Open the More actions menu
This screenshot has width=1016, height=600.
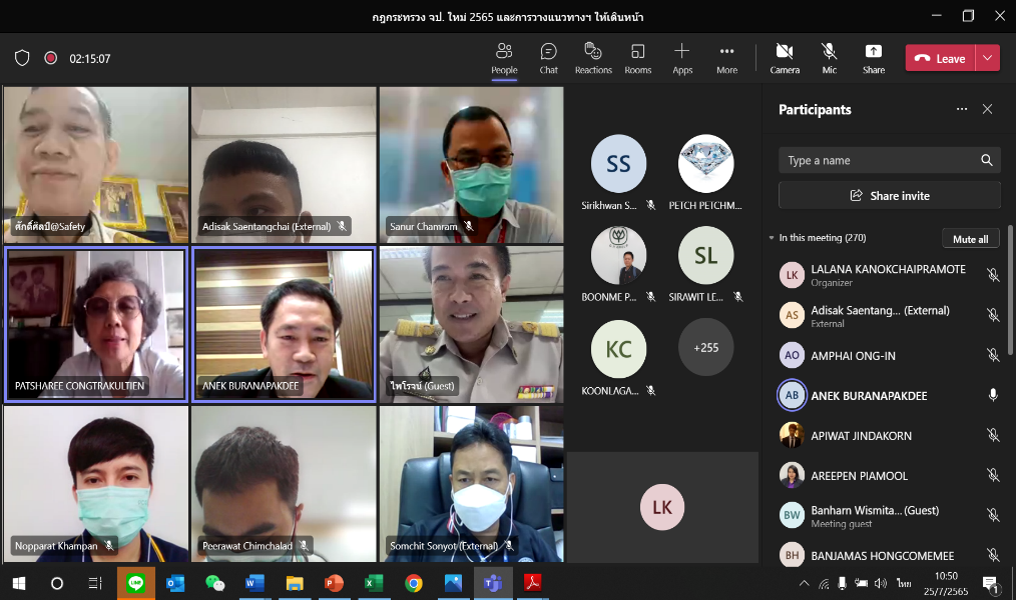pos(727,58)
